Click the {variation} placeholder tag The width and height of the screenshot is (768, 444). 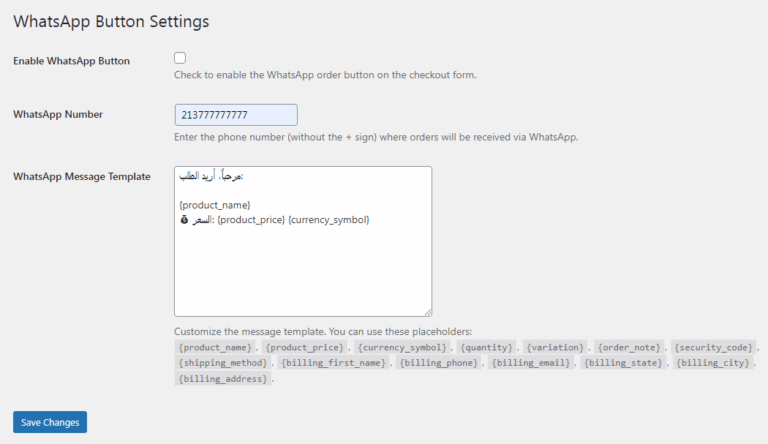pos(557,347)
